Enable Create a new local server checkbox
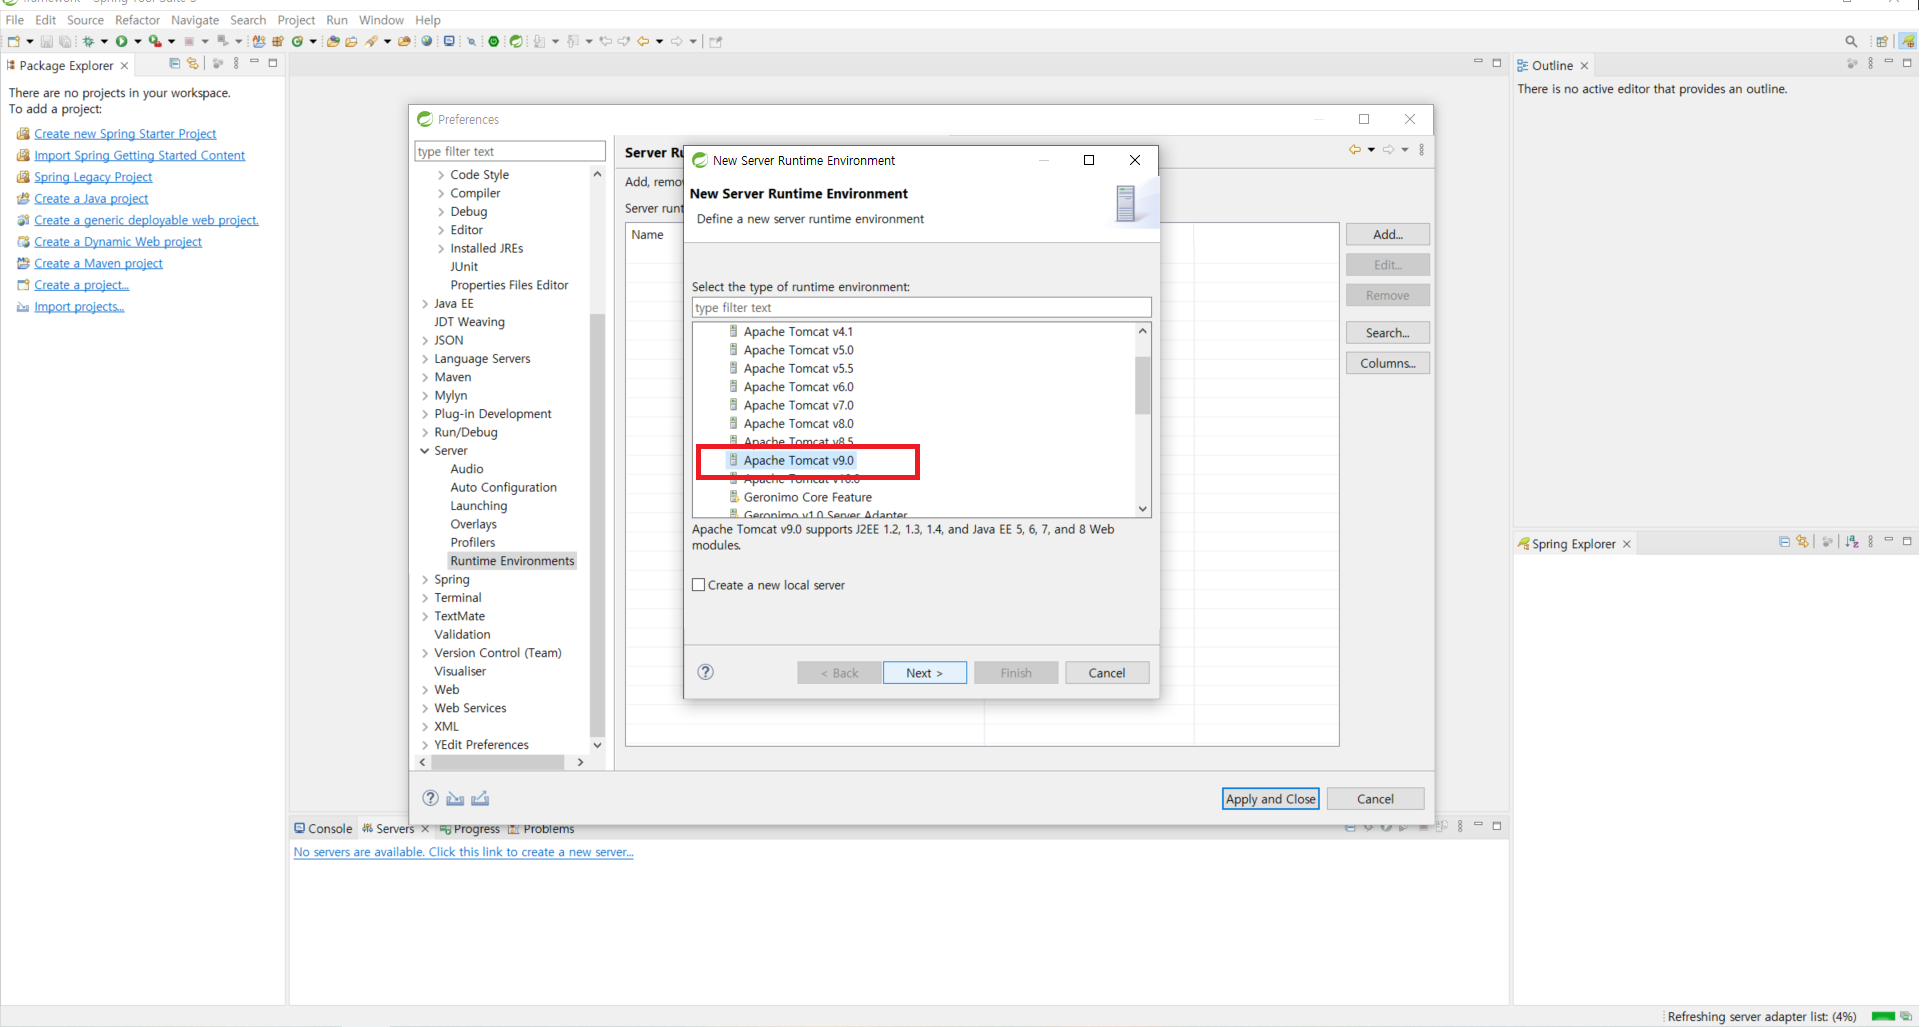The width and height of the screenshot is (1921, 1027). [699, 585]
